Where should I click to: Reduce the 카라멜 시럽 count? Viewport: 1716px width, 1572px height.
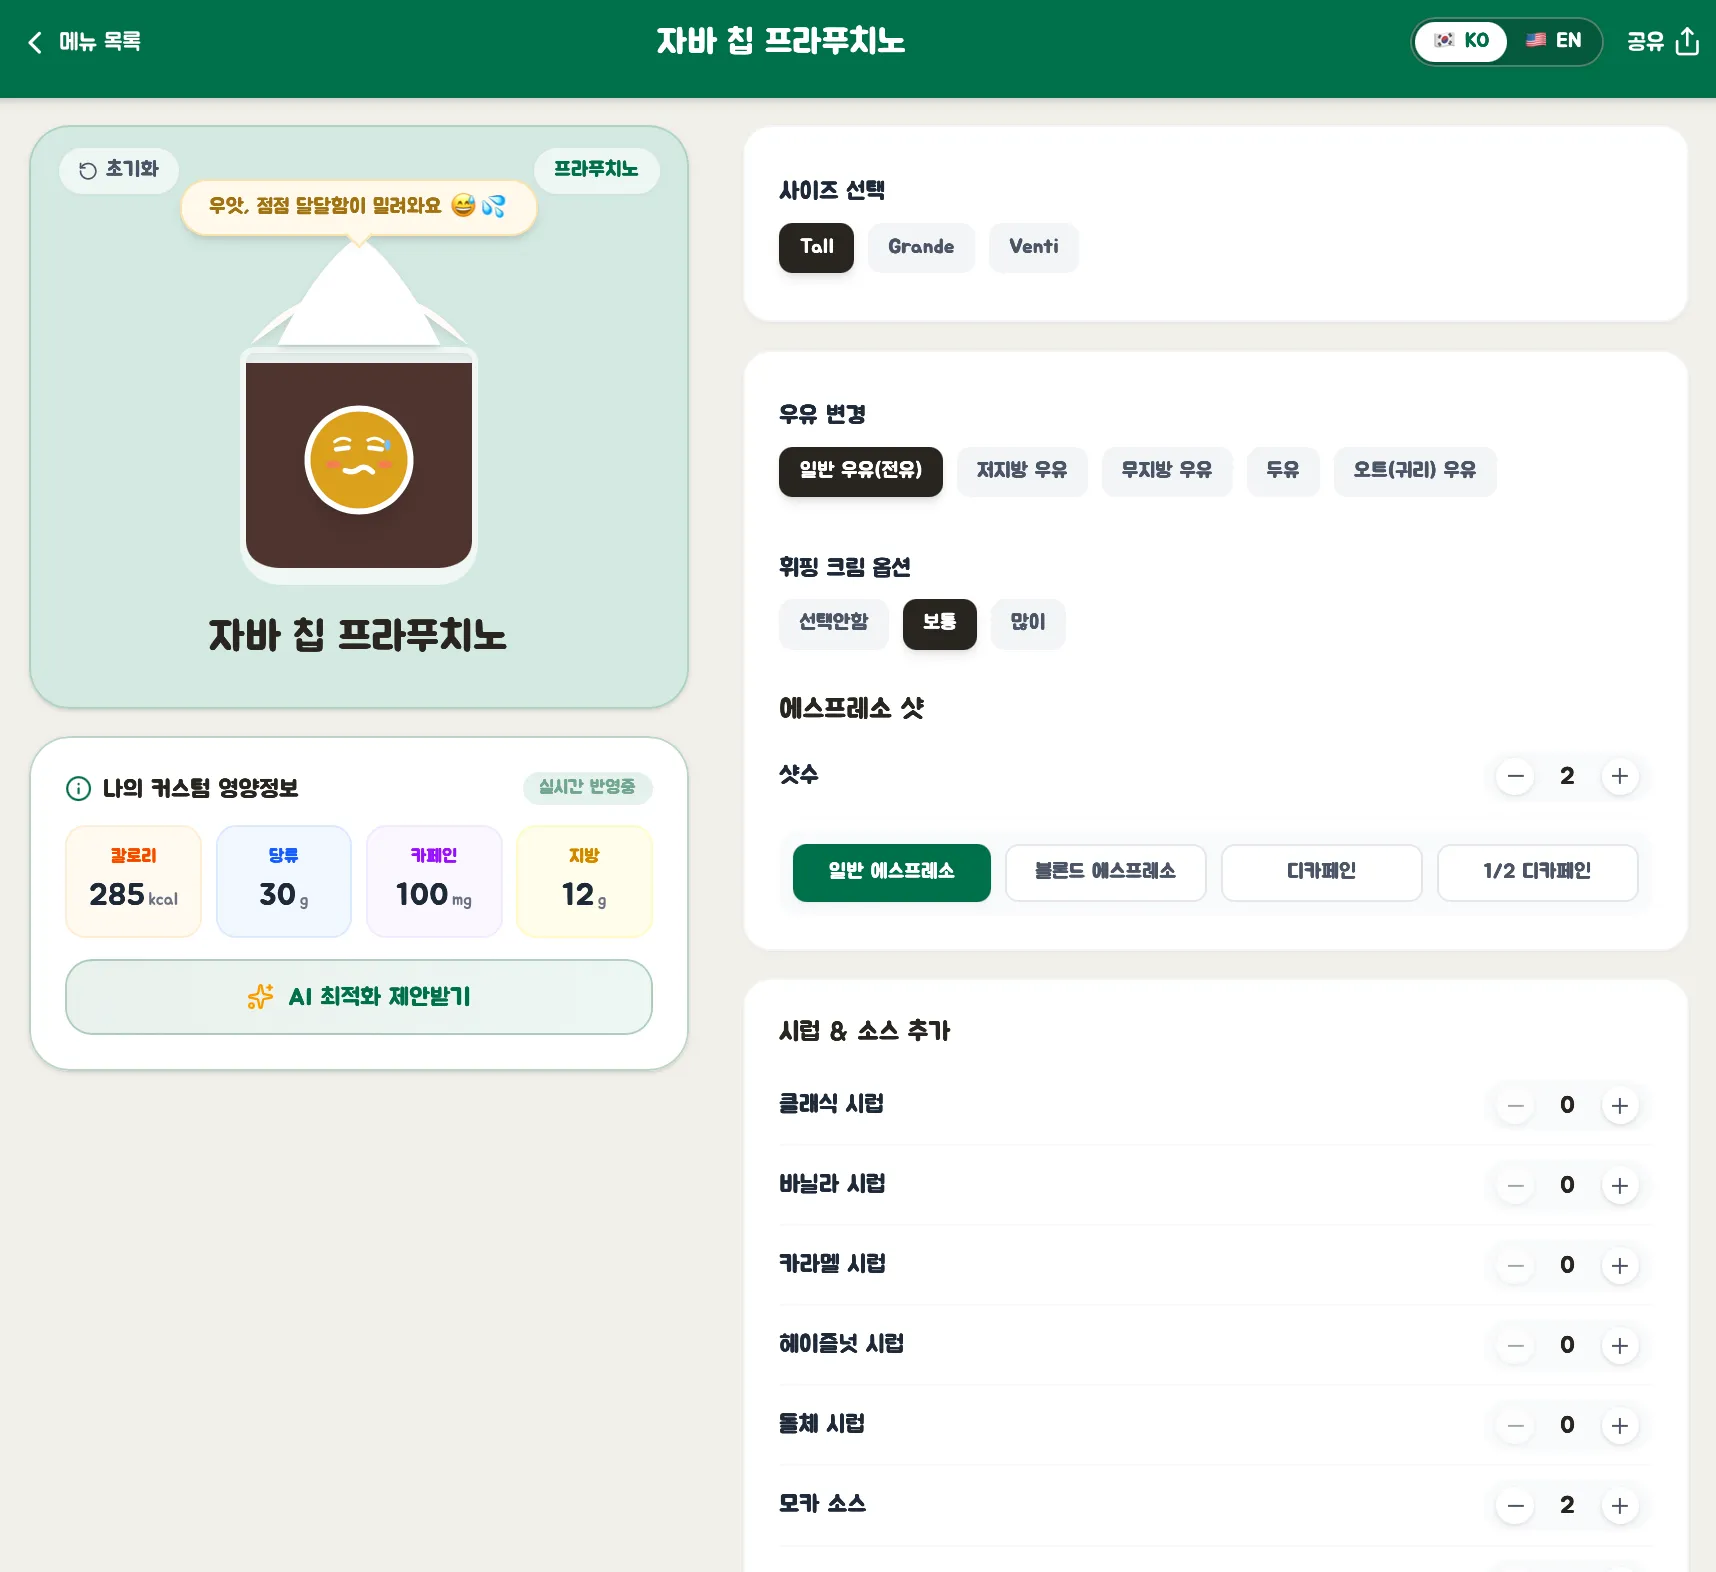coord(1515,1266)
